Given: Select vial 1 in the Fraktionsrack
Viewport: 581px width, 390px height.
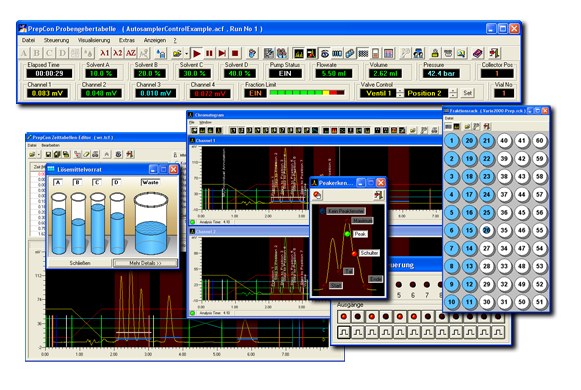Looking at the screenshot, I should click(x=452, y=141).
